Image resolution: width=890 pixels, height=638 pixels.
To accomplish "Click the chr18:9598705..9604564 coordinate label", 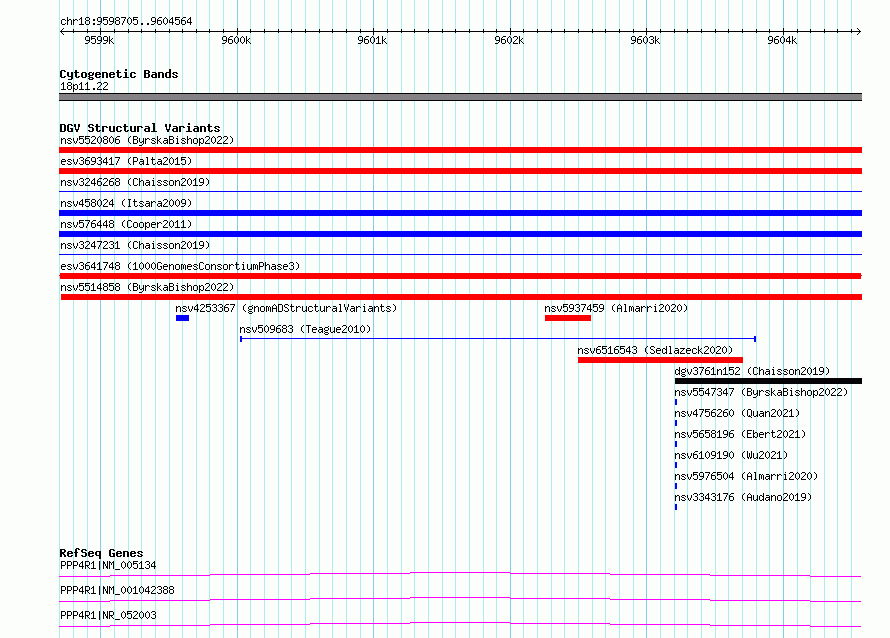I will pyautogui.click(x=126, y=21).
